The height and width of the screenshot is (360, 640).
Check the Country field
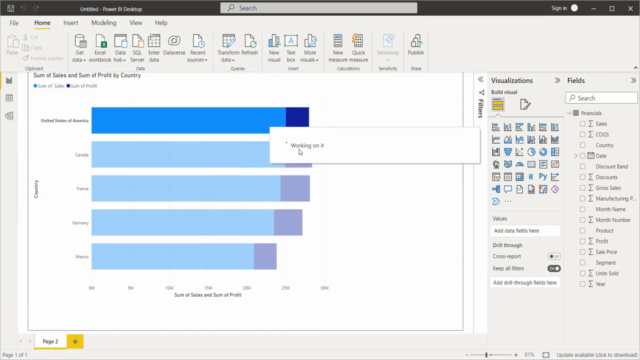[x=582, y=145]
